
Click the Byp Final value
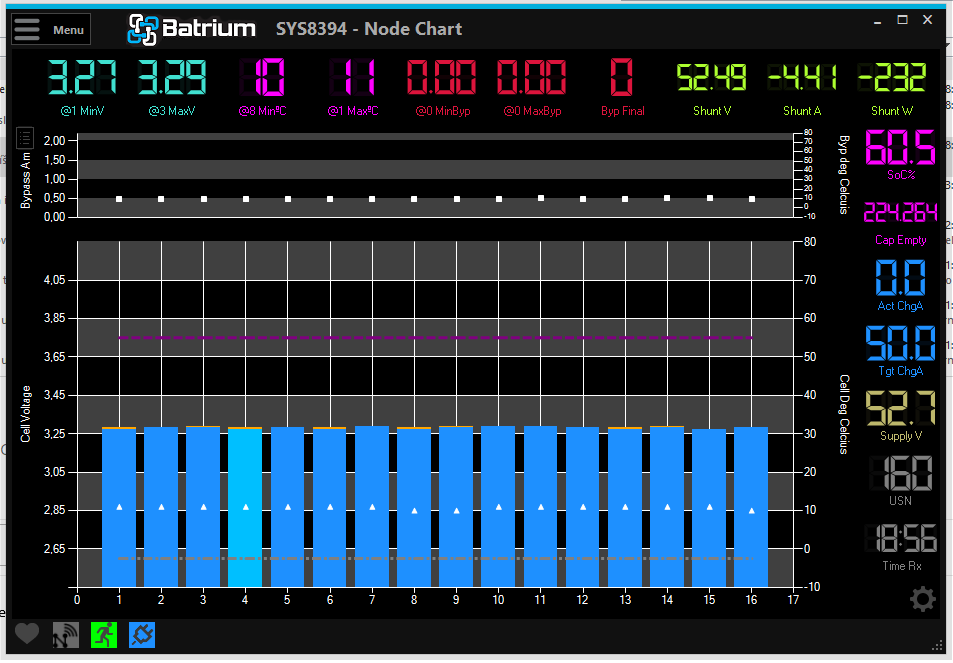pos(621,78)
